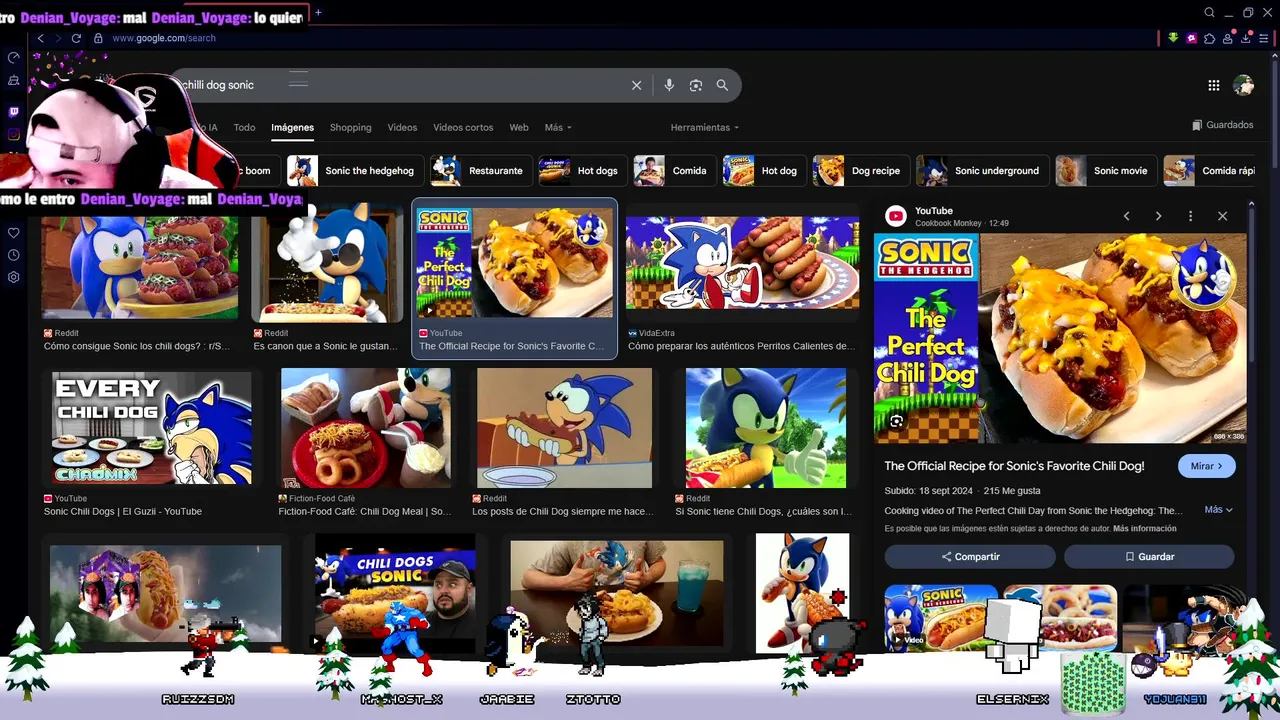
Task: Reload the page with the refresh icon
Action: point(76,38)
